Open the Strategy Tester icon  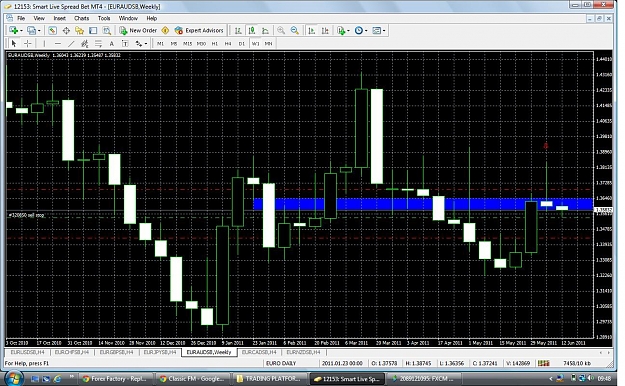(x=107, y=30)
